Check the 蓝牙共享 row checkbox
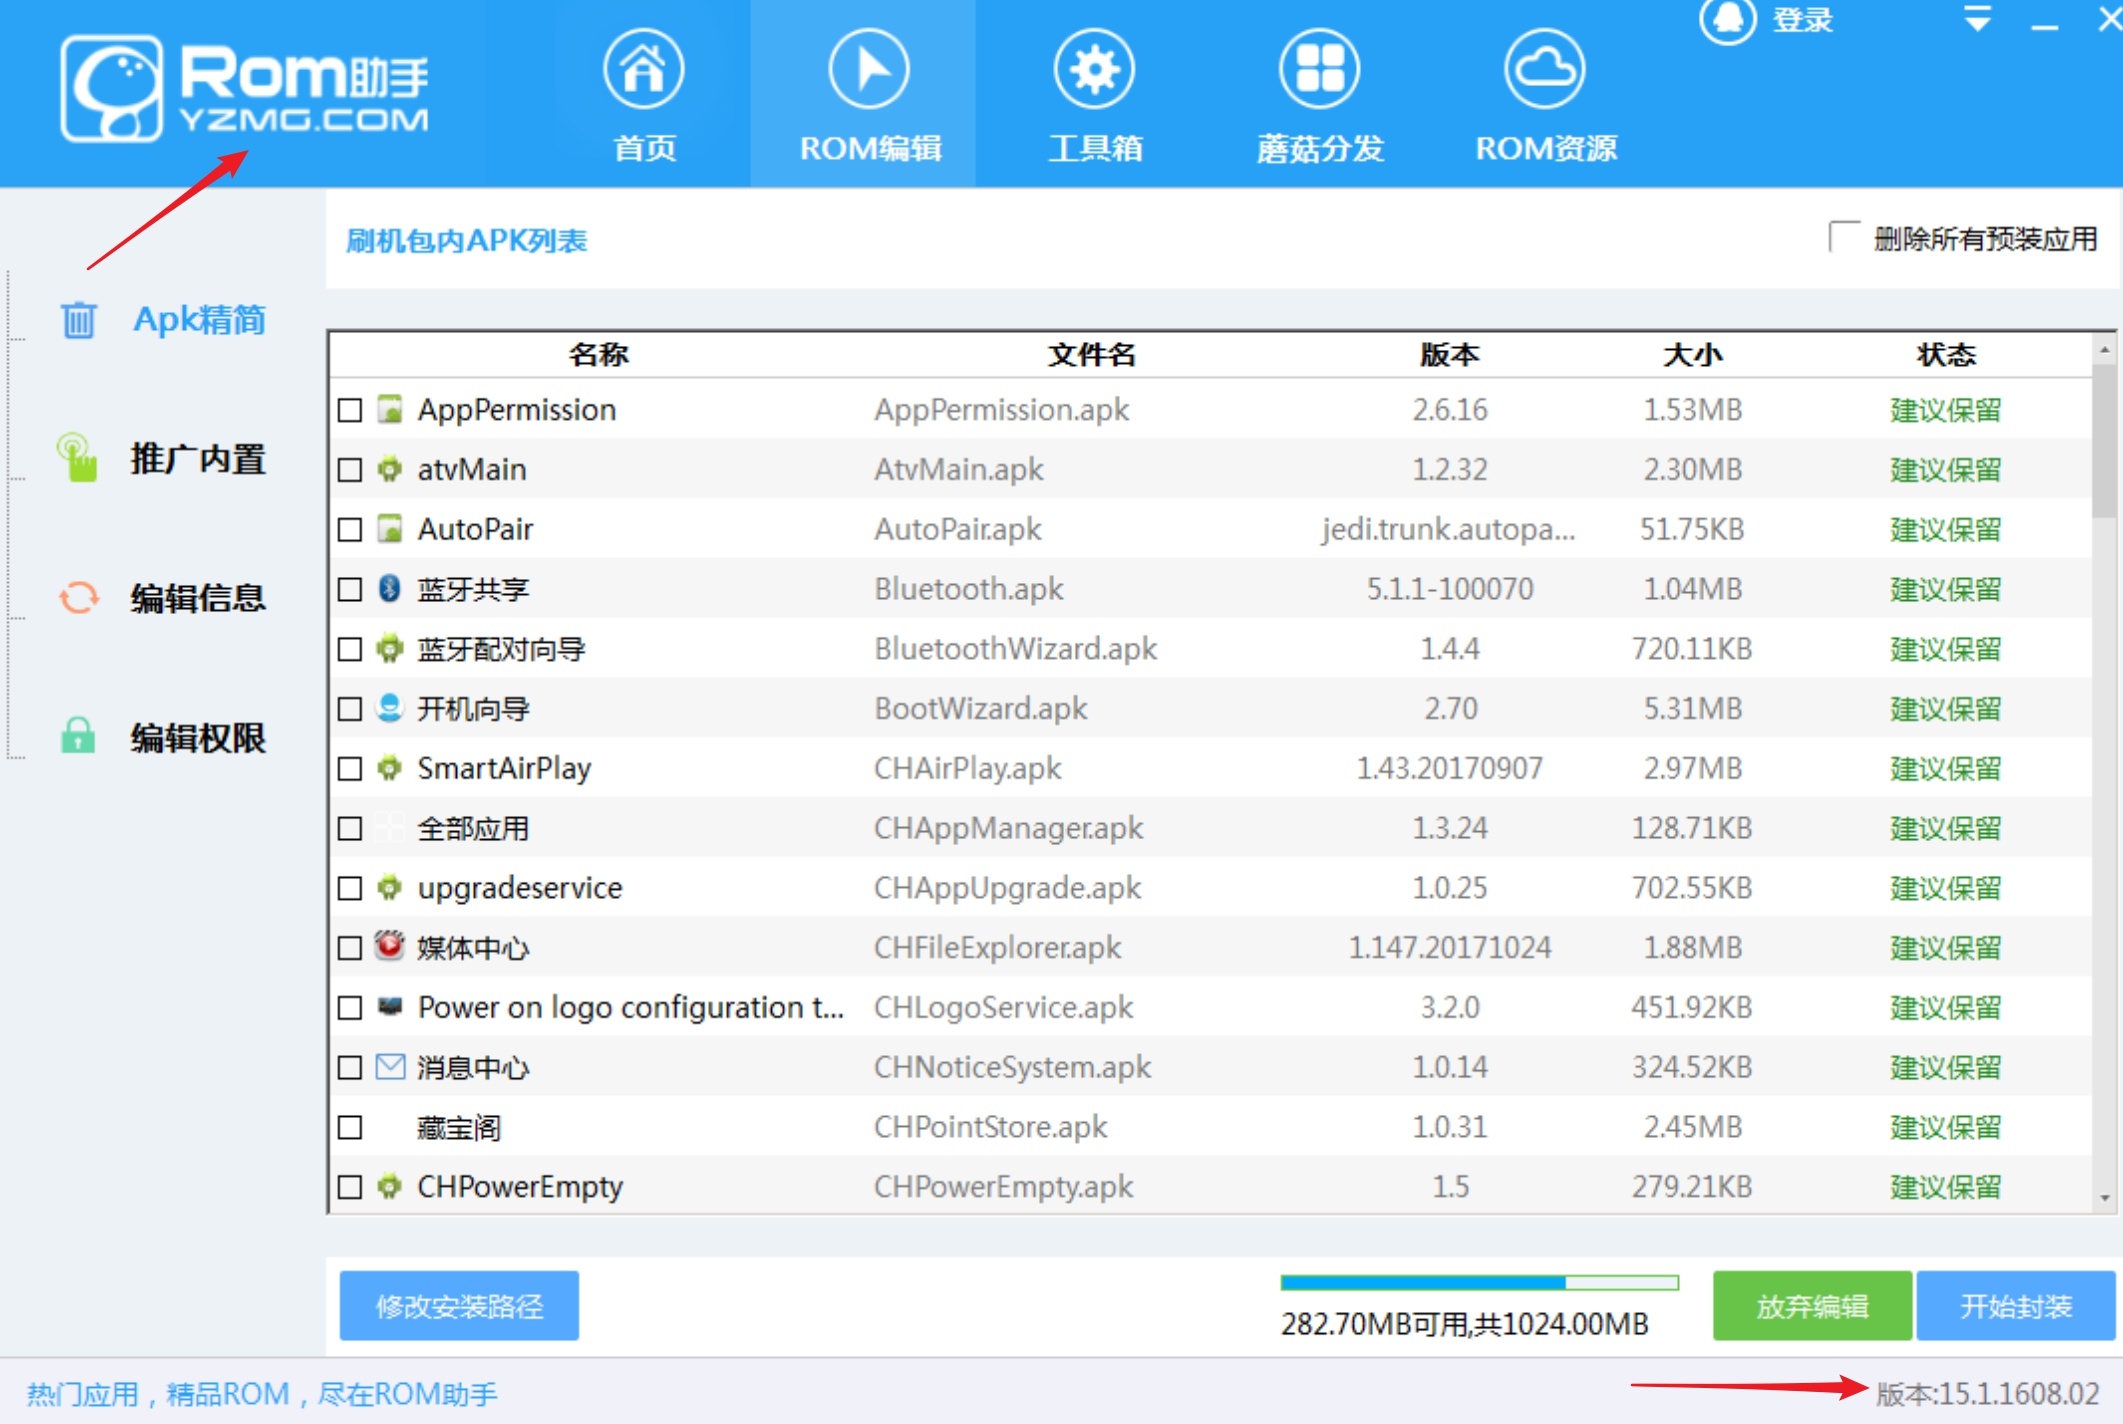Image resolution: width=2123 pixels, height=1424 pixels. click(350, 590)
